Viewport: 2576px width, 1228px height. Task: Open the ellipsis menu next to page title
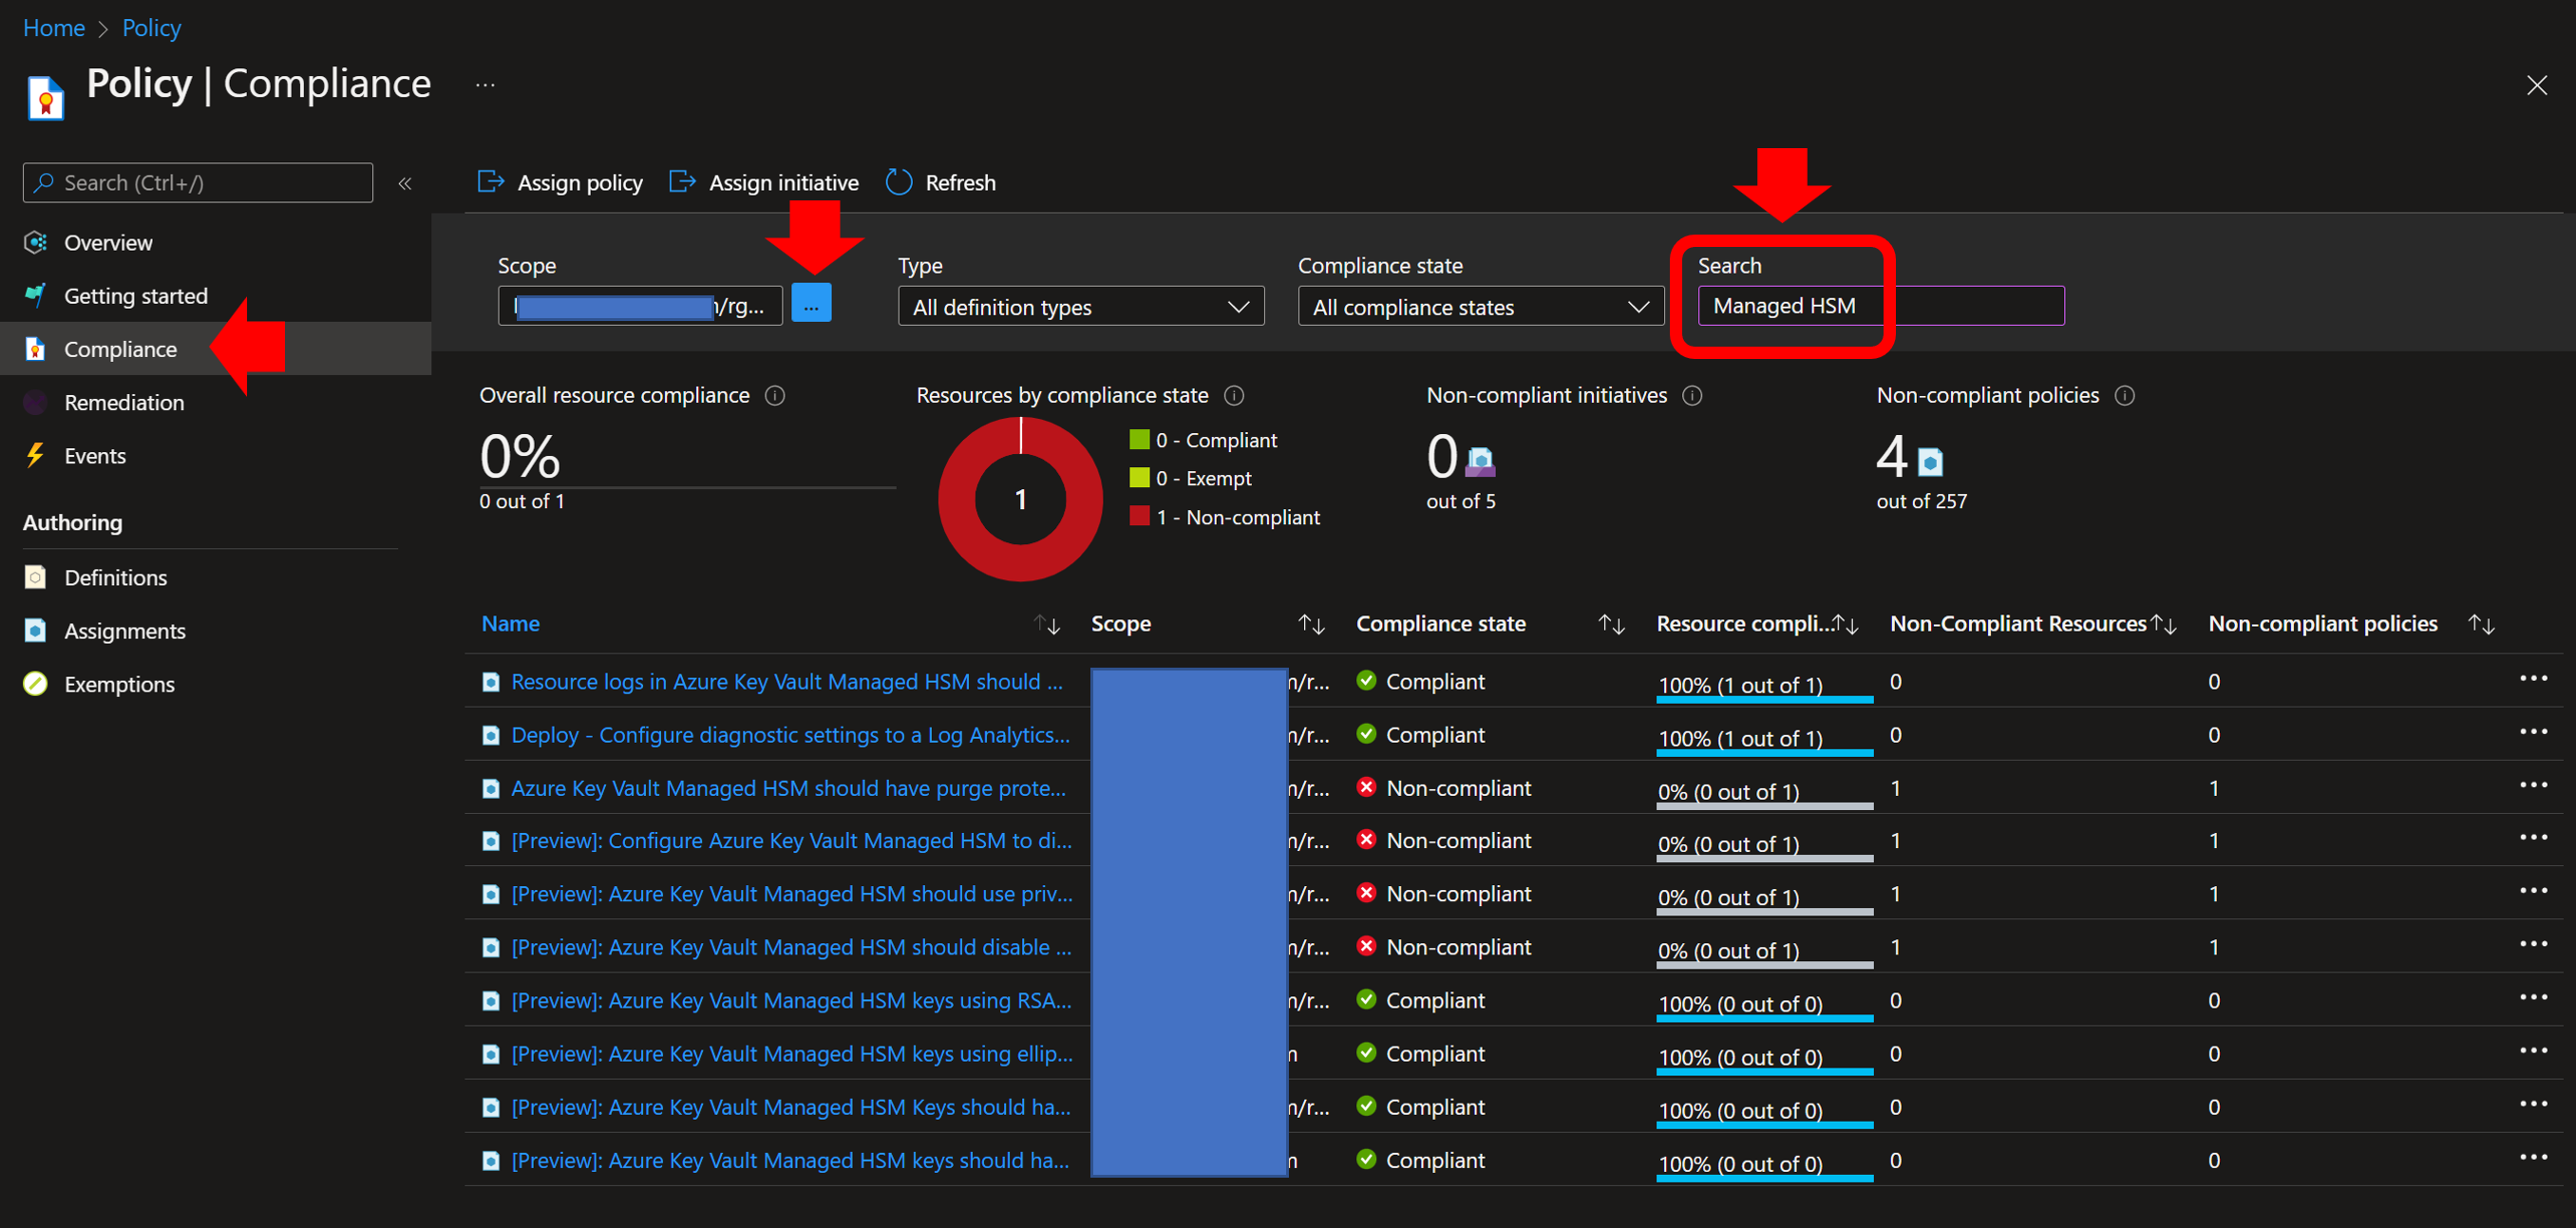485,85
